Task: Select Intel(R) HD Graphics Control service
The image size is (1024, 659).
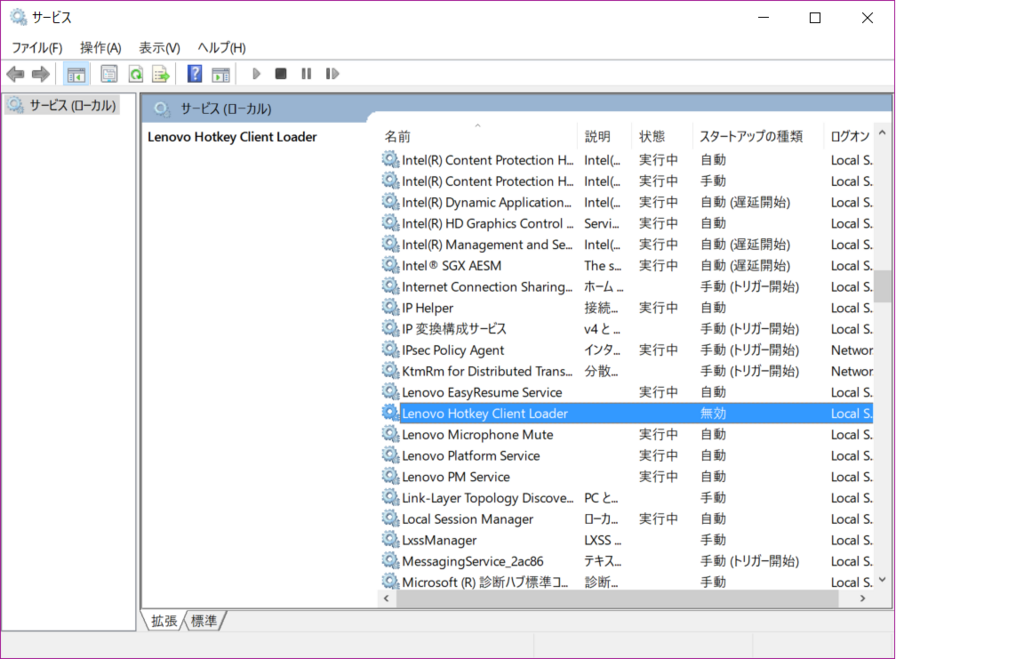Action: 627,223
